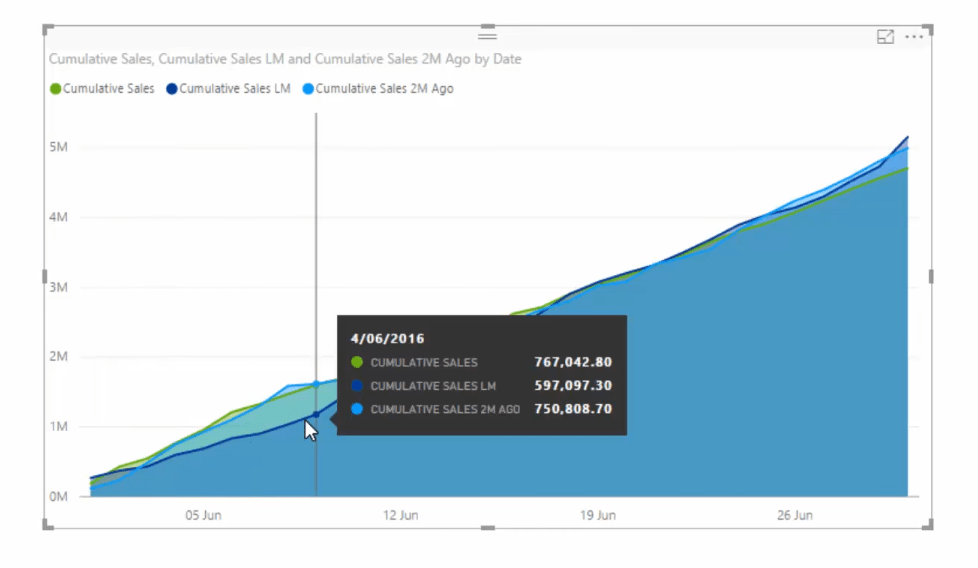Click the 767,042.80 tooltip value
Image resolution: width=978 pixels, height=568 pixels.
(x=573, y=362)
